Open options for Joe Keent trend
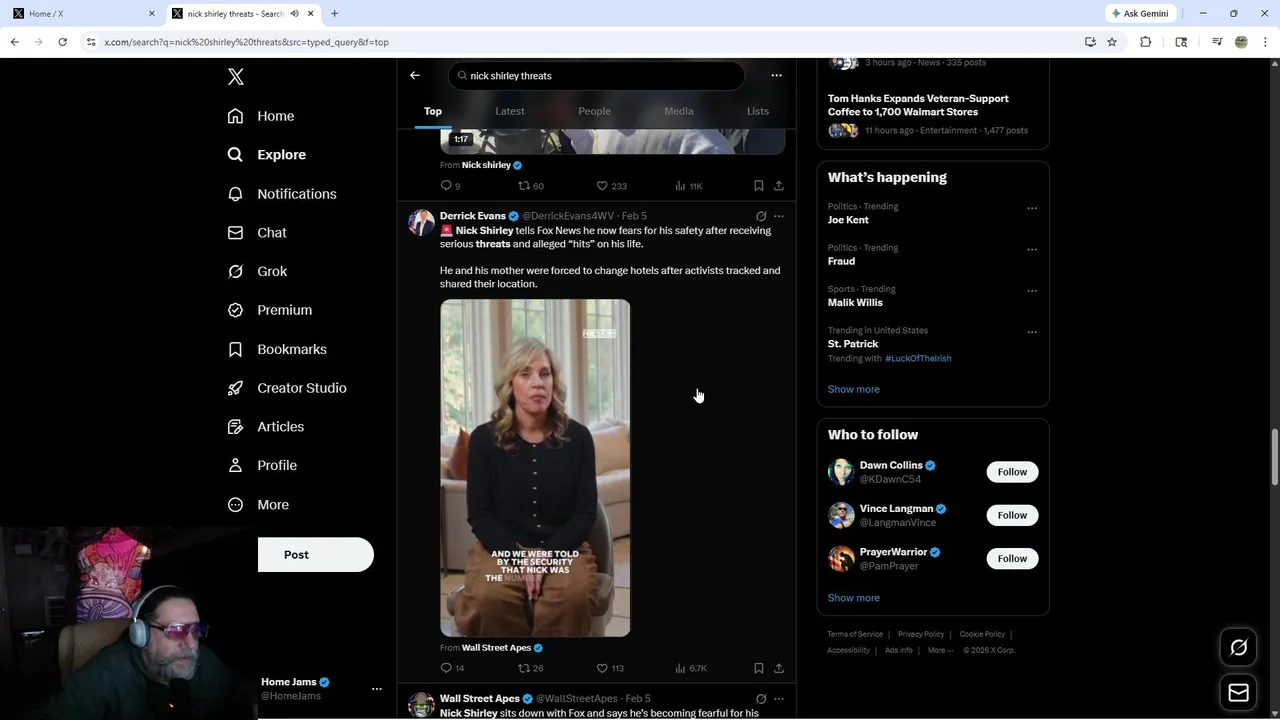This screenshot has height=720, width=1280. pyautogui.click(x=1032, y=208)
